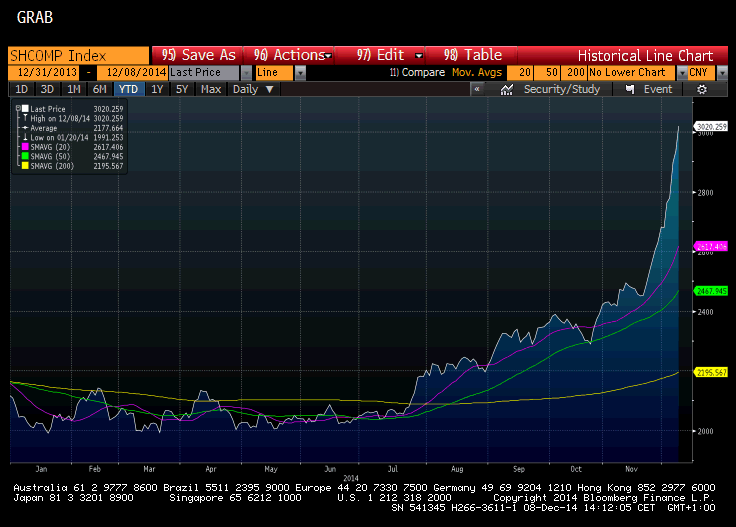Click the green 2467.945 axis marker

711,291
